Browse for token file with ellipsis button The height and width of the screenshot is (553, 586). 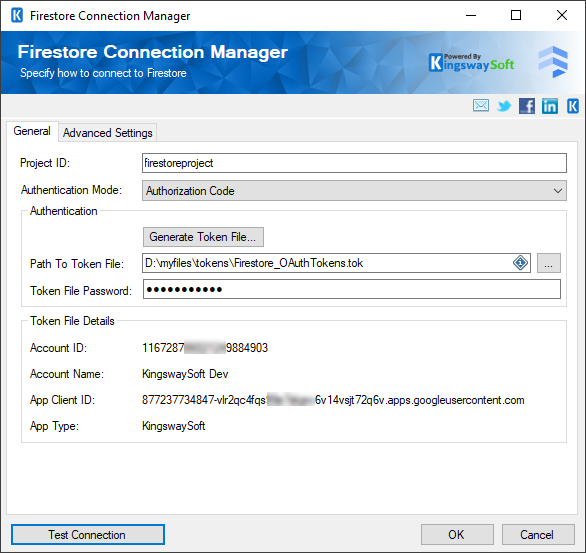(548, 263)
